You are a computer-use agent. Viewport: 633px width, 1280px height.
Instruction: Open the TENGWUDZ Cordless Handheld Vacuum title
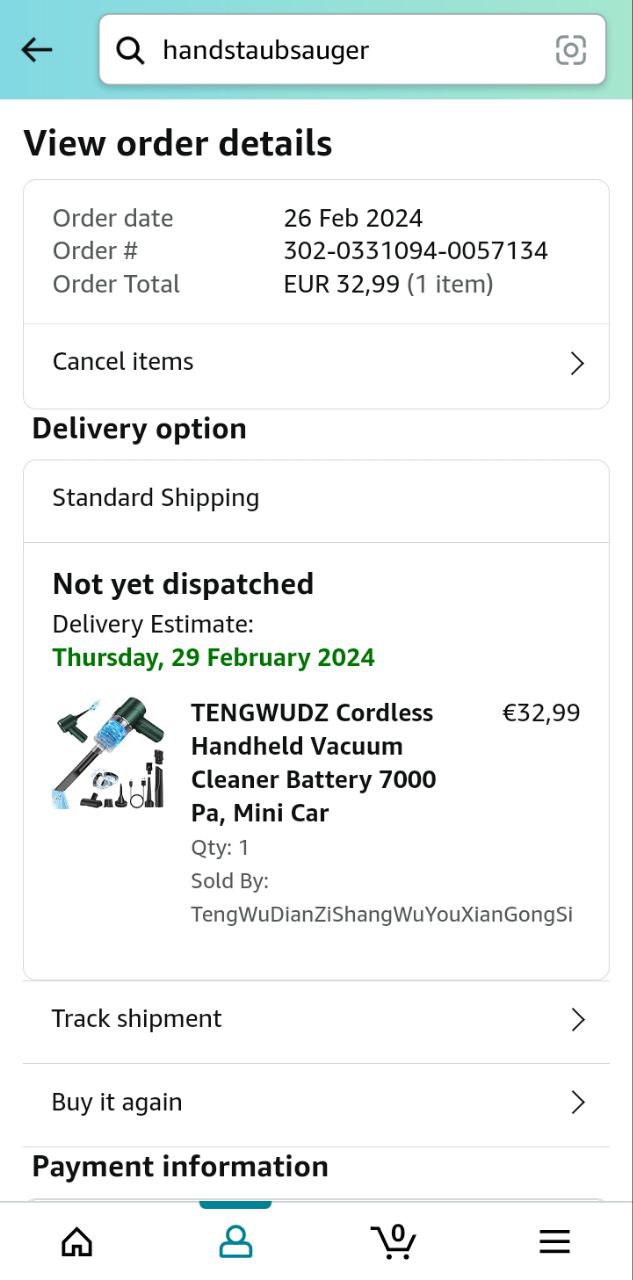(x=313, y=762)
